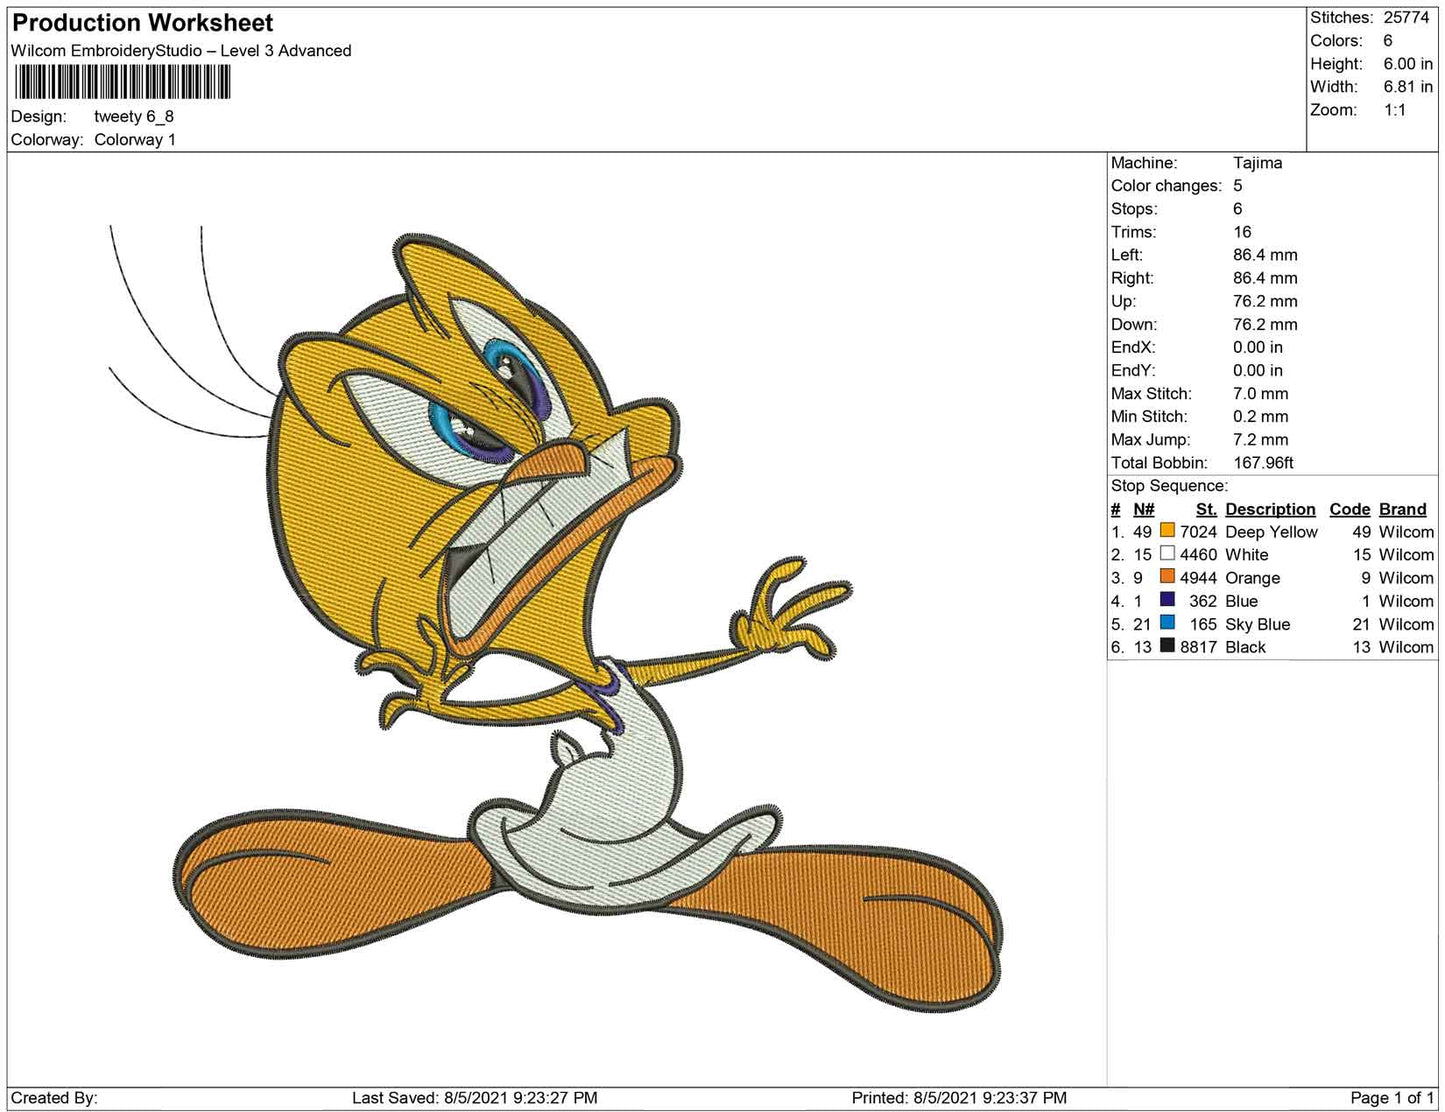The width and height of the screenshot is (1445, 1112).
Task: Select the "Black" description text
Action: point(1246,647)
